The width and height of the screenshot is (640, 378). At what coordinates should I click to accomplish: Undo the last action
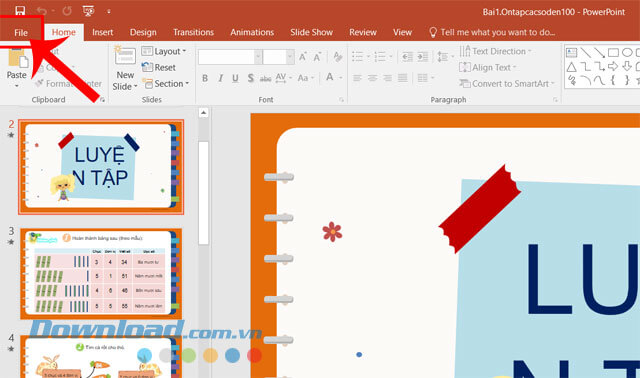[42, 11]
